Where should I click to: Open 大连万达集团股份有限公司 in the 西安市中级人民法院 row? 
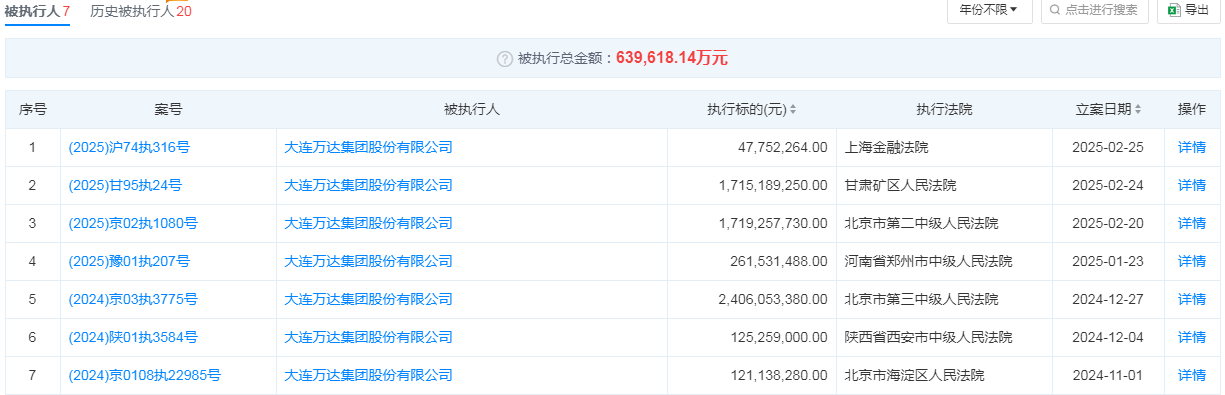click(x=369, y=337)
